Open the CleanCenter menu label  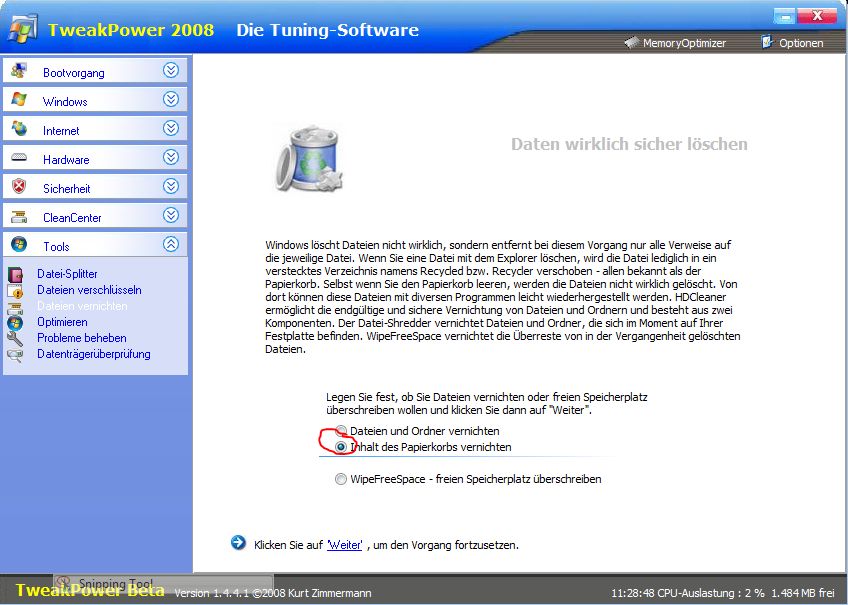[x=72, y=218]
